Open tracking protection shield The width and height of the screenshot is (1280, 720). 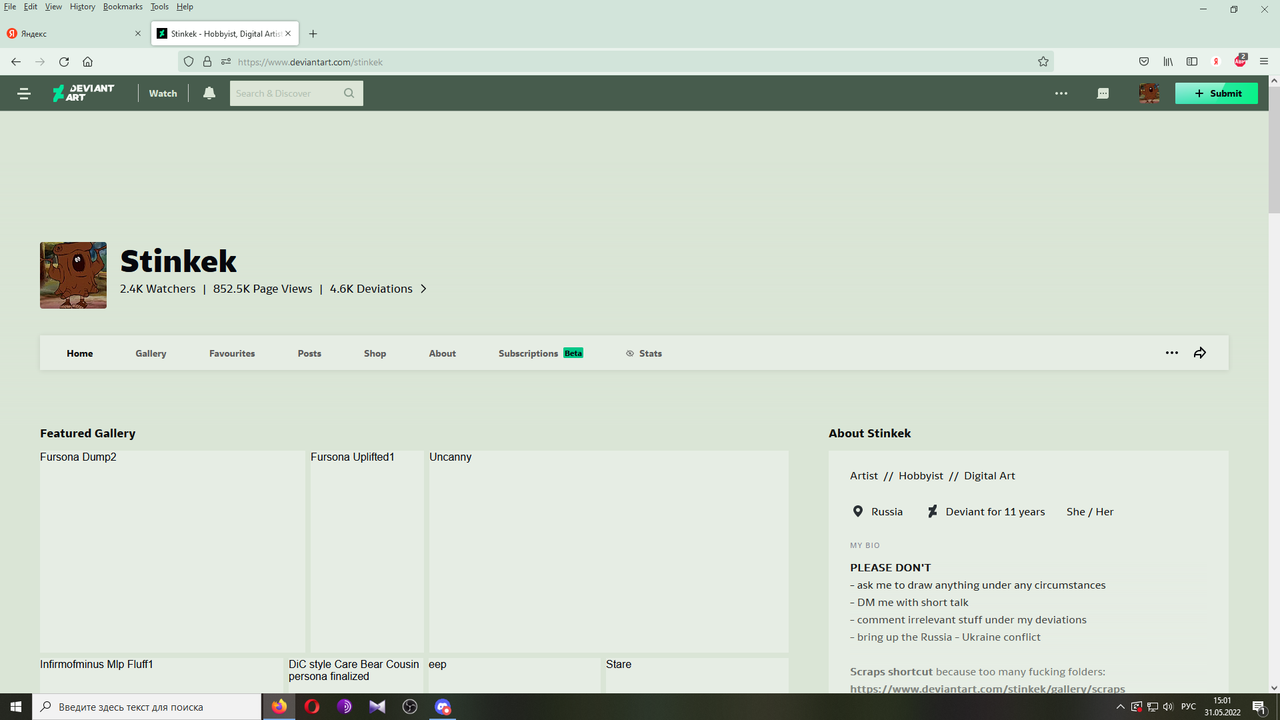pos(189,61)
